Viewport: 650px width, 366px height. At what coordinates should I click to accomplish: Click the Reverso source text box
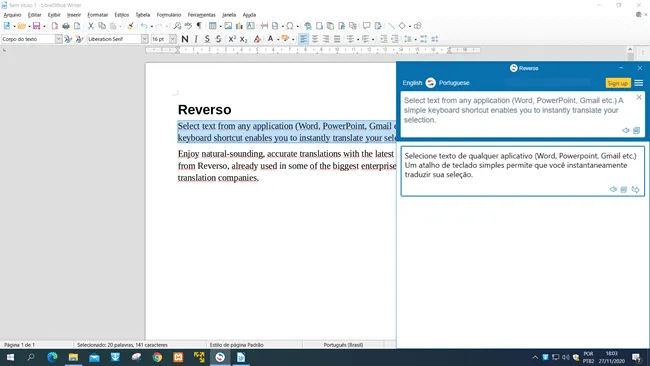point(522,114)
